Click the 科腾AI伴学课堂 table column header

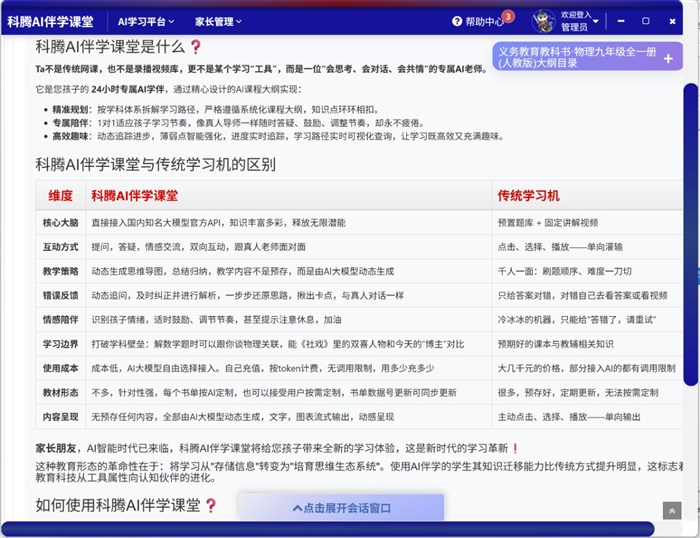[134, 195]
